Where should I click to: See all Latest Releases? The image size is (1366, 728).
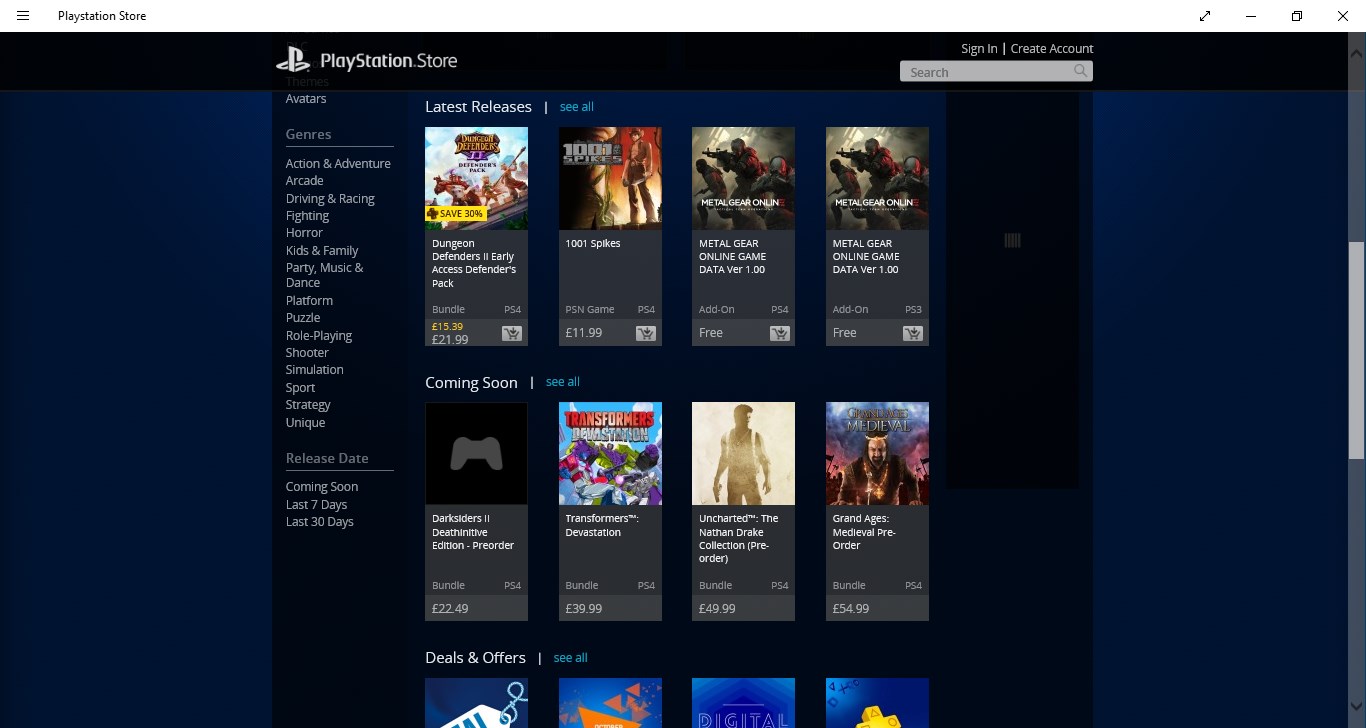[x=577, y=106]
